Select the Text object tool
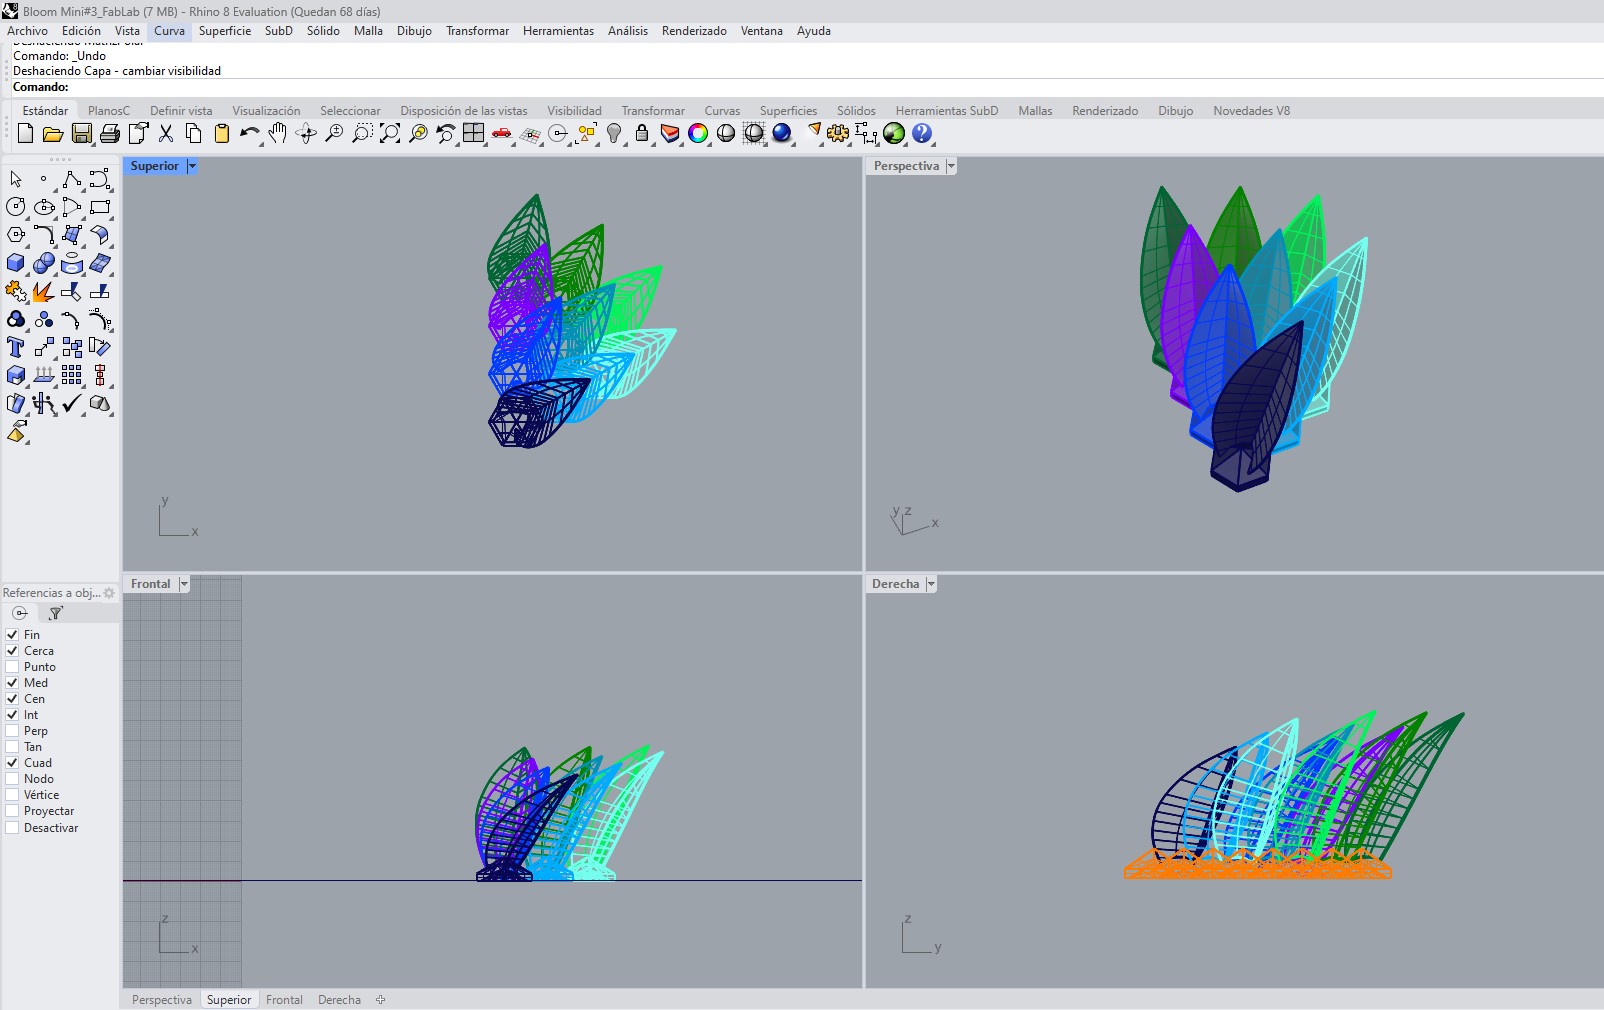The height and width of the screenshot is (1010, 1604). (x=16, y=346)
